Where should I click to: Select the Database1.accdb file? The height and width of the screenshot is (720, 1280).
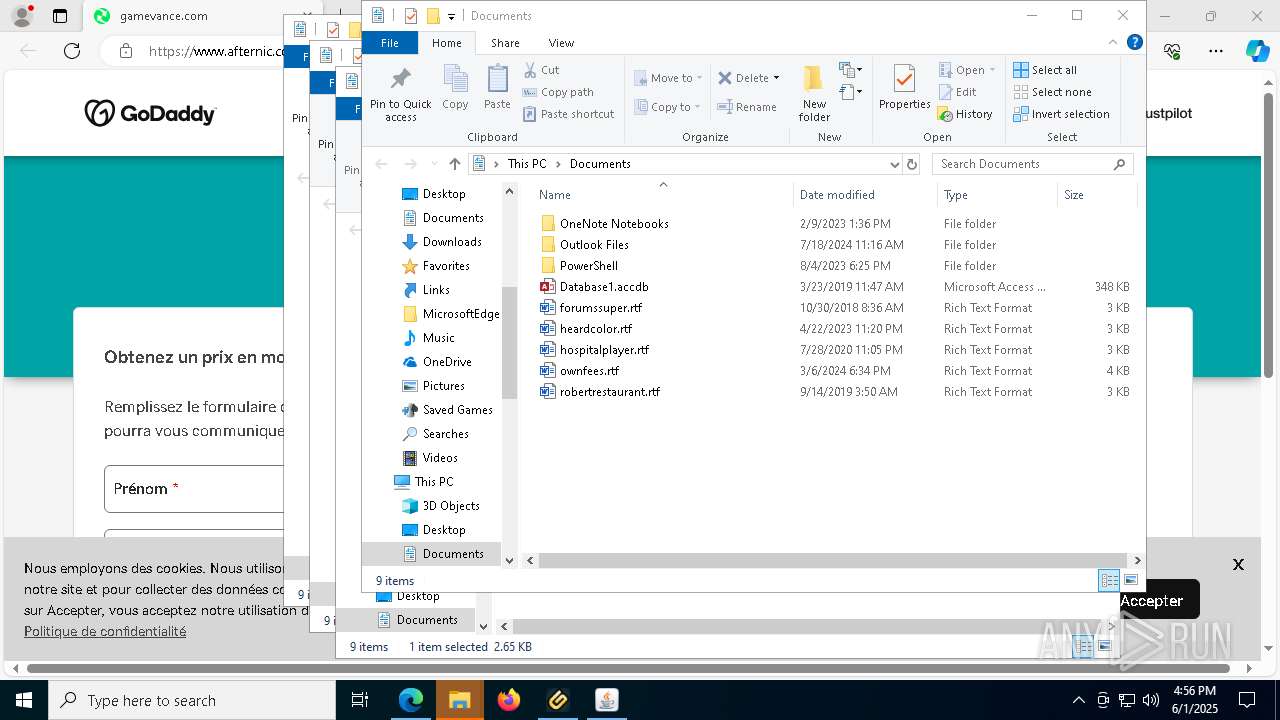604,287
